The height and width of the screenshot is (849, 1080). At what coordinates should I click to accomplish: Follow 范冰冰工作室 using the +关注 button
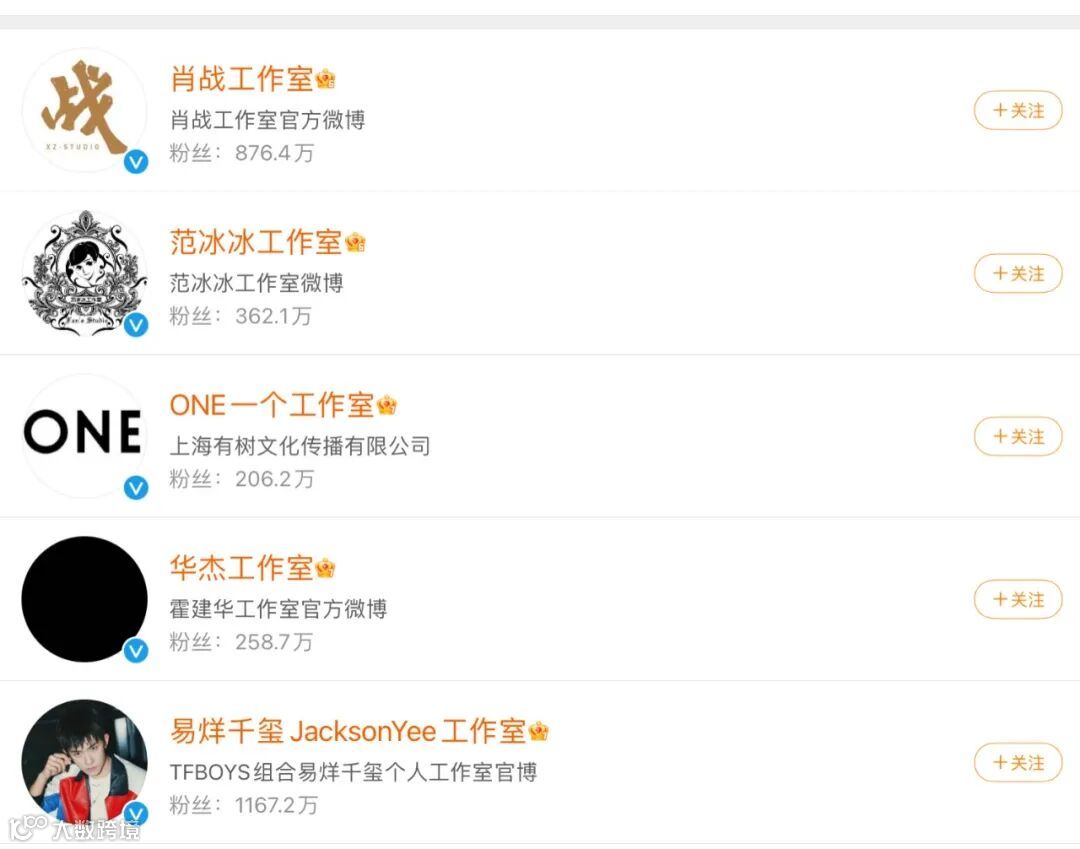click(x=1018, y=273)
